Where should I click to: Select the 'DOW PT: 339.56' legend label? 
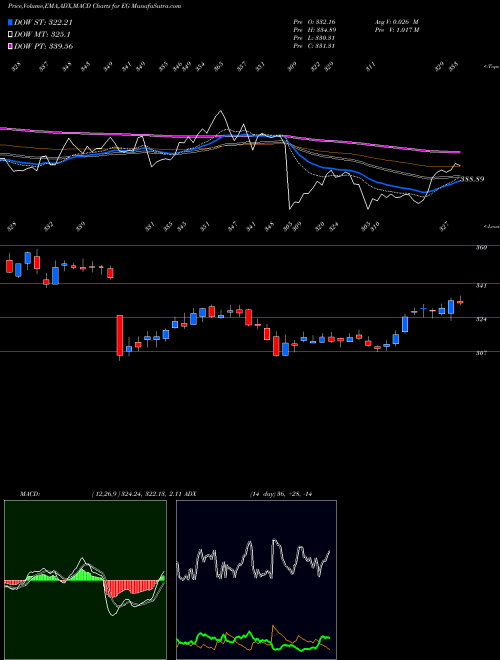(43, 46)
